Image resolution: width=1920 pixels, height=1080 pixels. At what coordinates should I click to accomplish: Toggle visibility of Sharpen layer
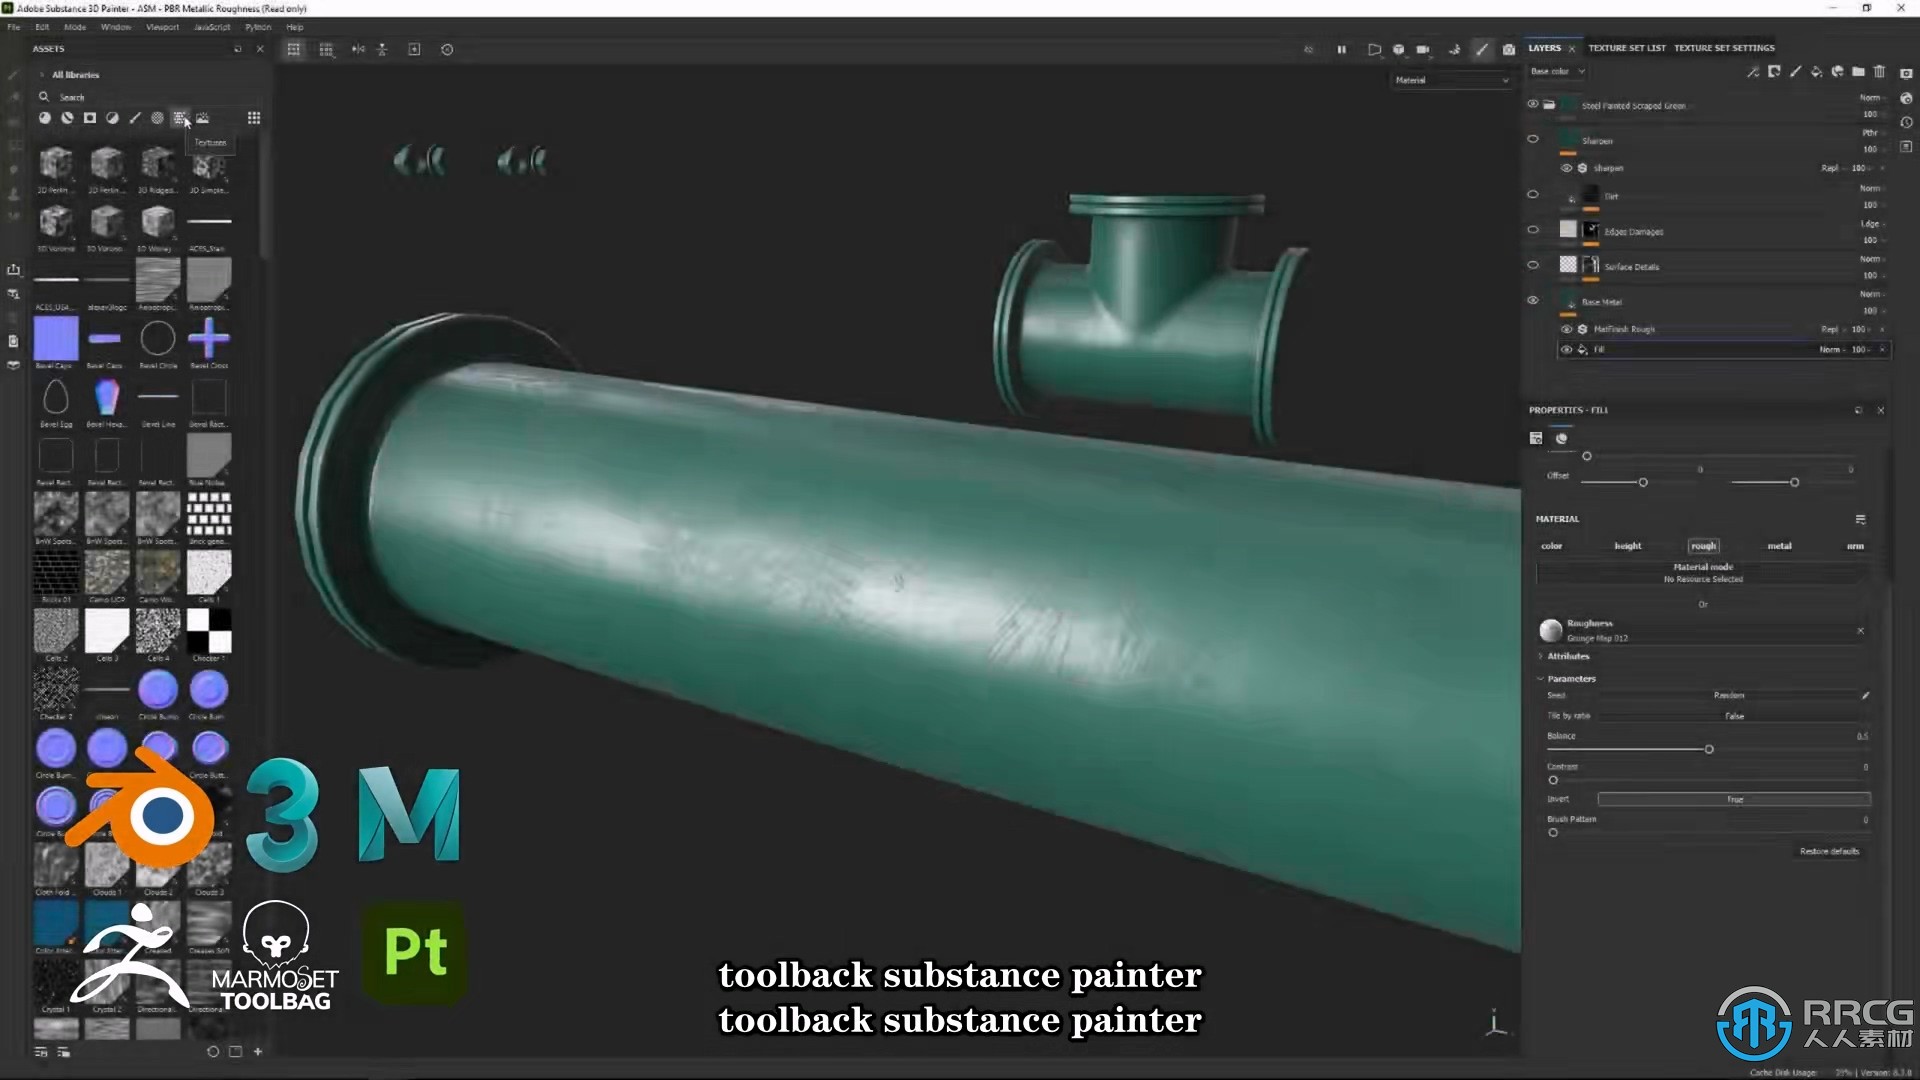pos(1532,139)
